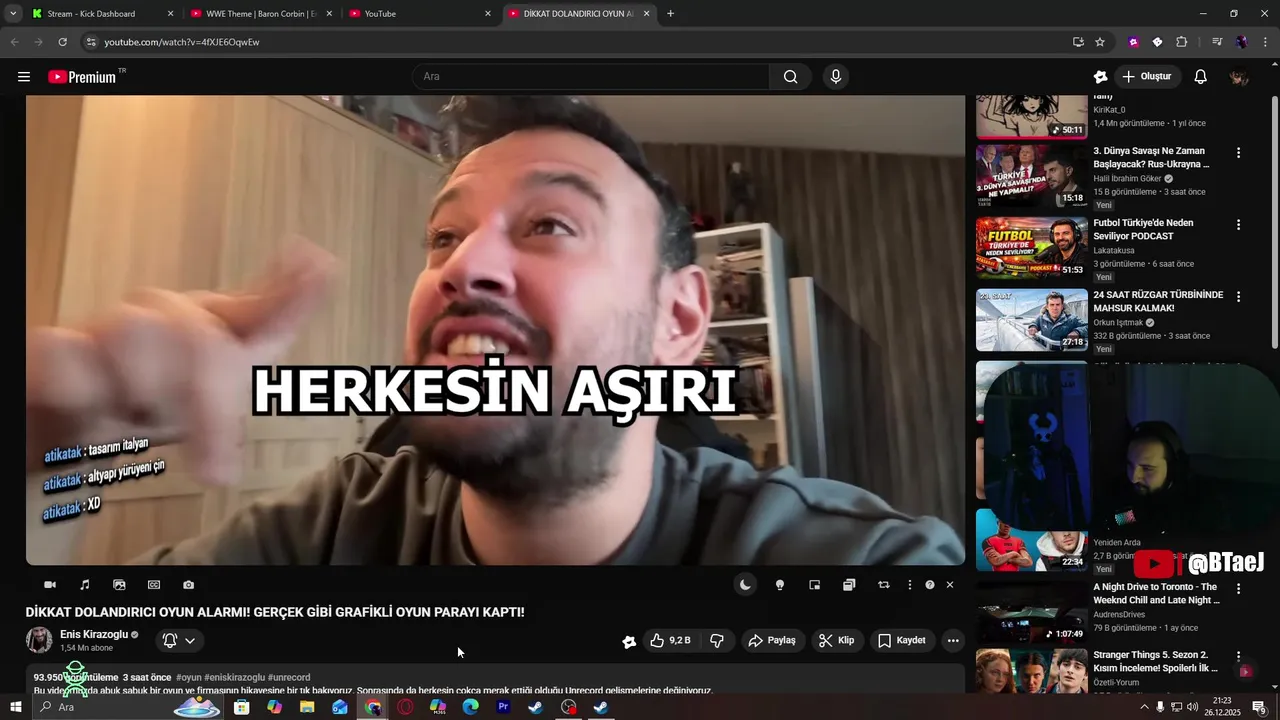The width and height of the screenshot is (1280, 720).
Task: Open options for the Night Drive to Toronto video
Action: 1238,589
